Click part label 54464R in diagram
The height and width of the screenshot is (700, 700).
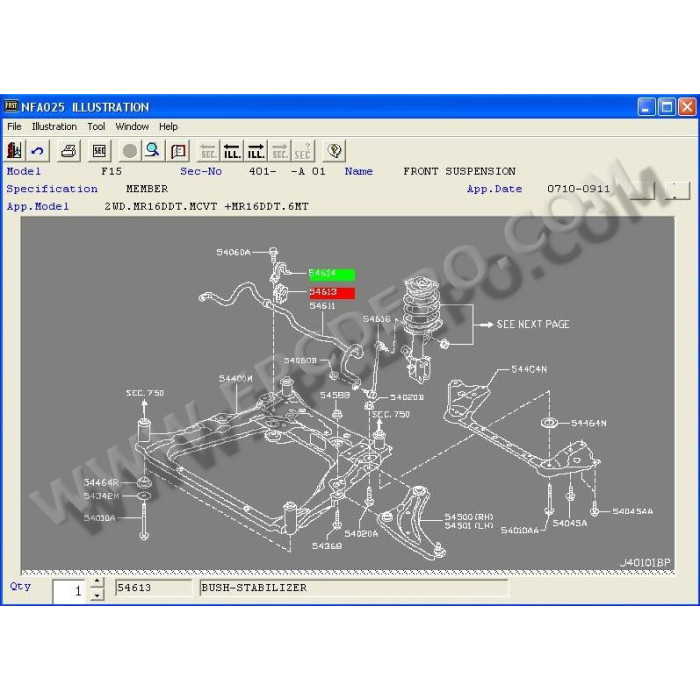(x=101, y=482)
